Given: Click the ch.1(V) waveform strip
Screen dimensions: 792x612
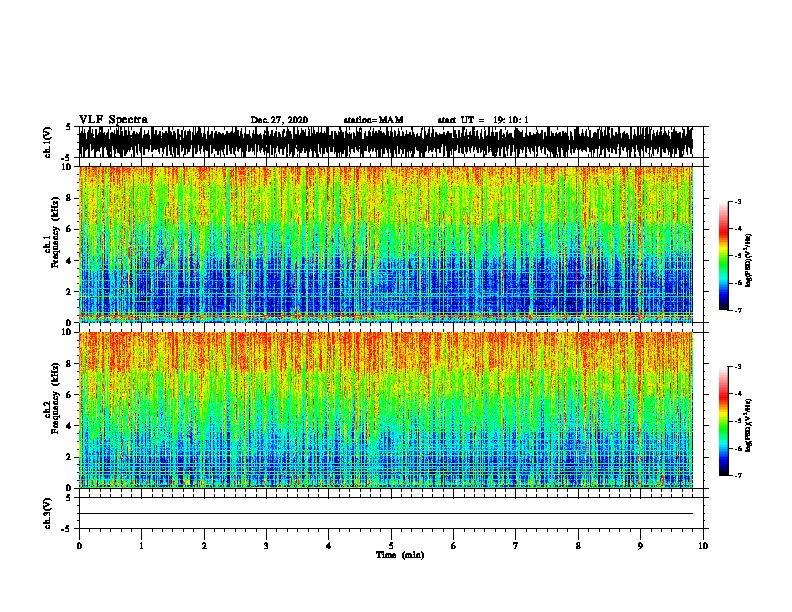Looking at the screenshot, I should [386, 142].
